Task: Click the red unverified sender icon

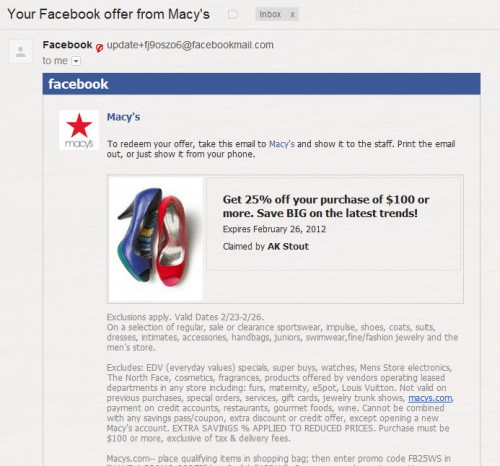Action: pyautogui.click(x=99, y=48)
